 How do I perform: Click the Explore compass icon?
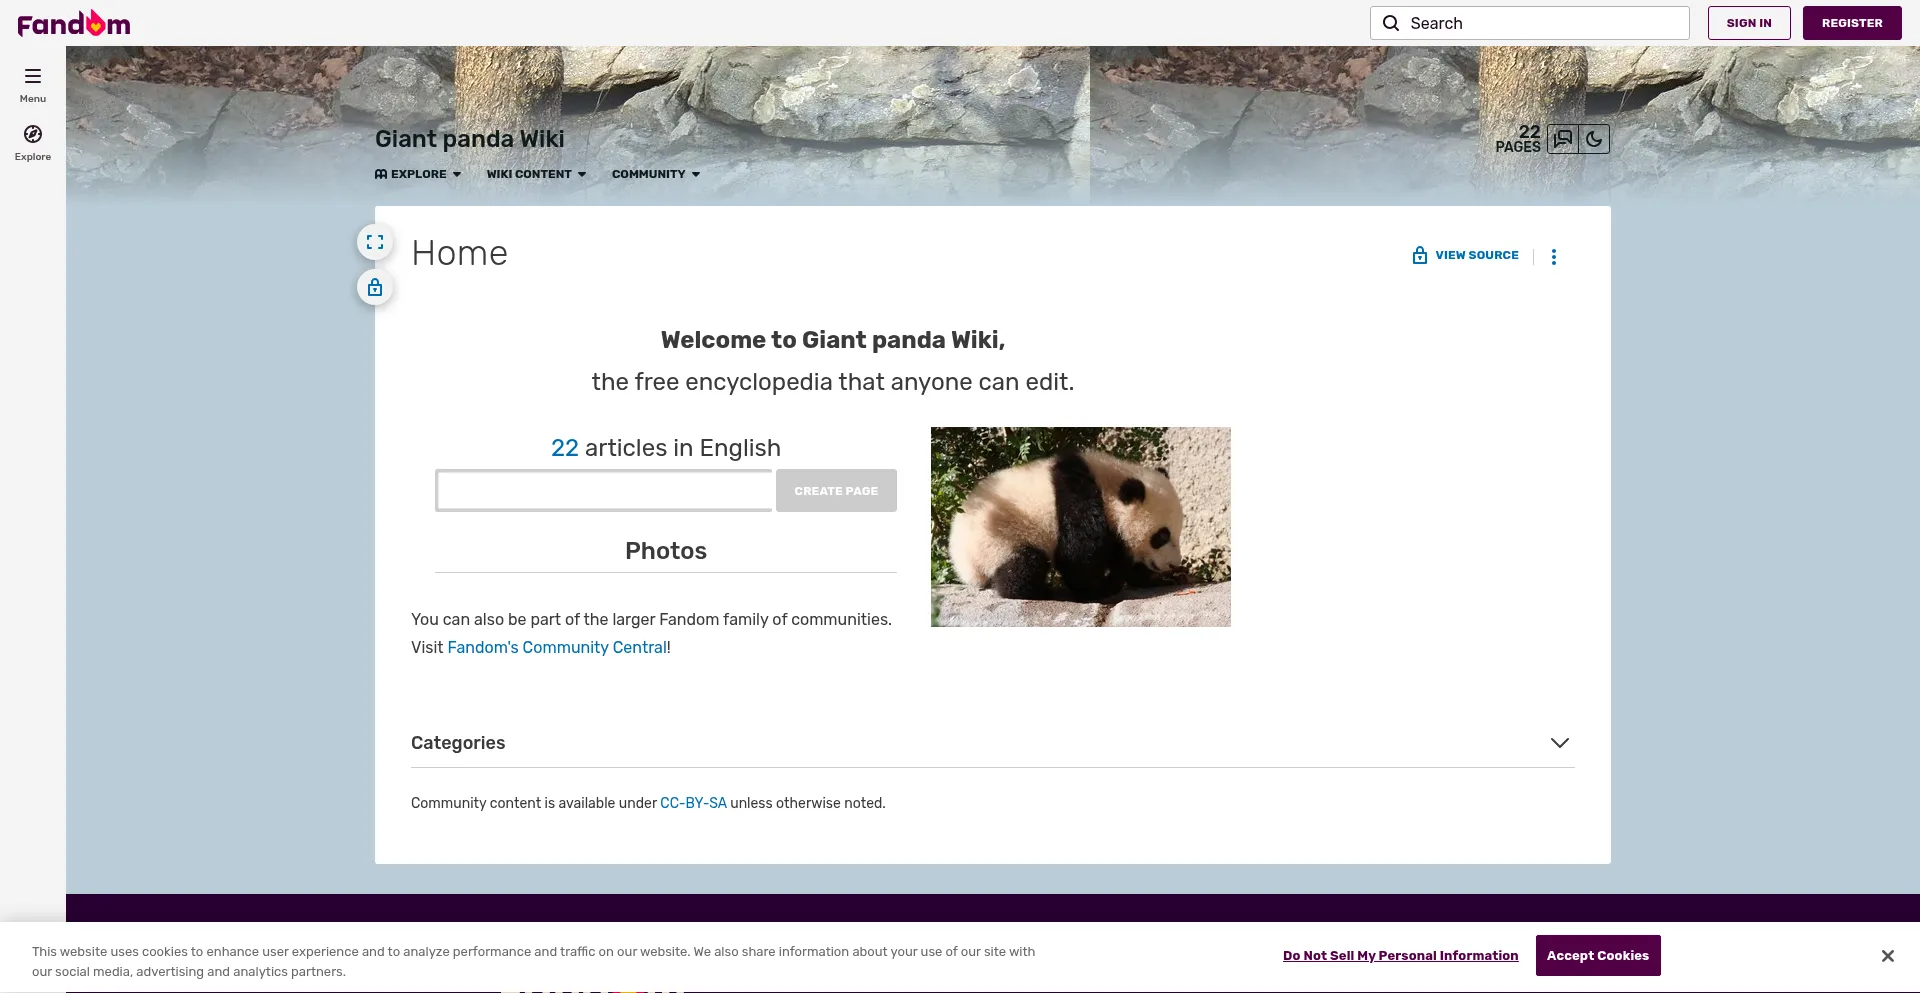pyautogui.click(x=33, y=135)
